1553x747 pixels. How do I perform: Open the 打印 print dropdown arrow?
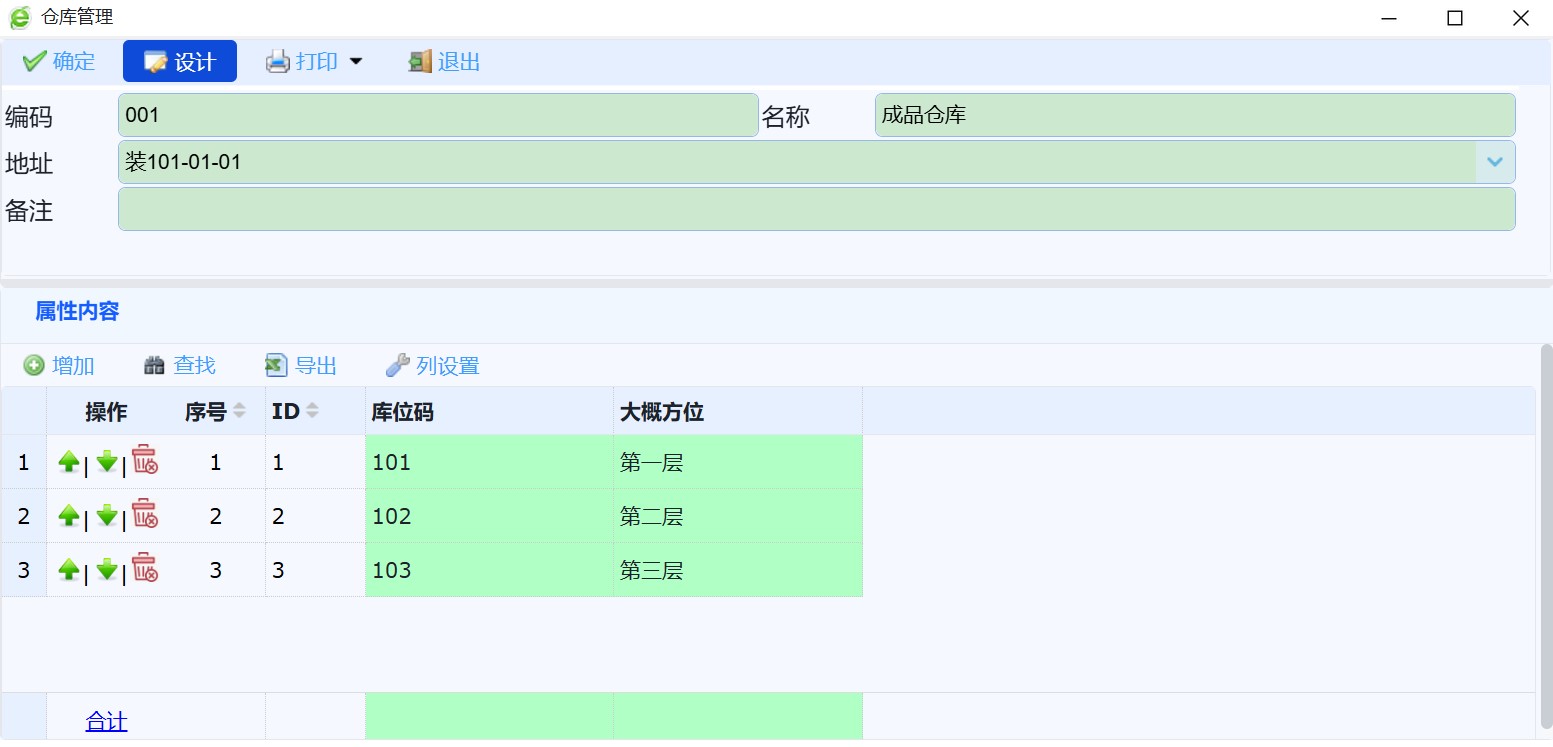click(x=355, y=62)
